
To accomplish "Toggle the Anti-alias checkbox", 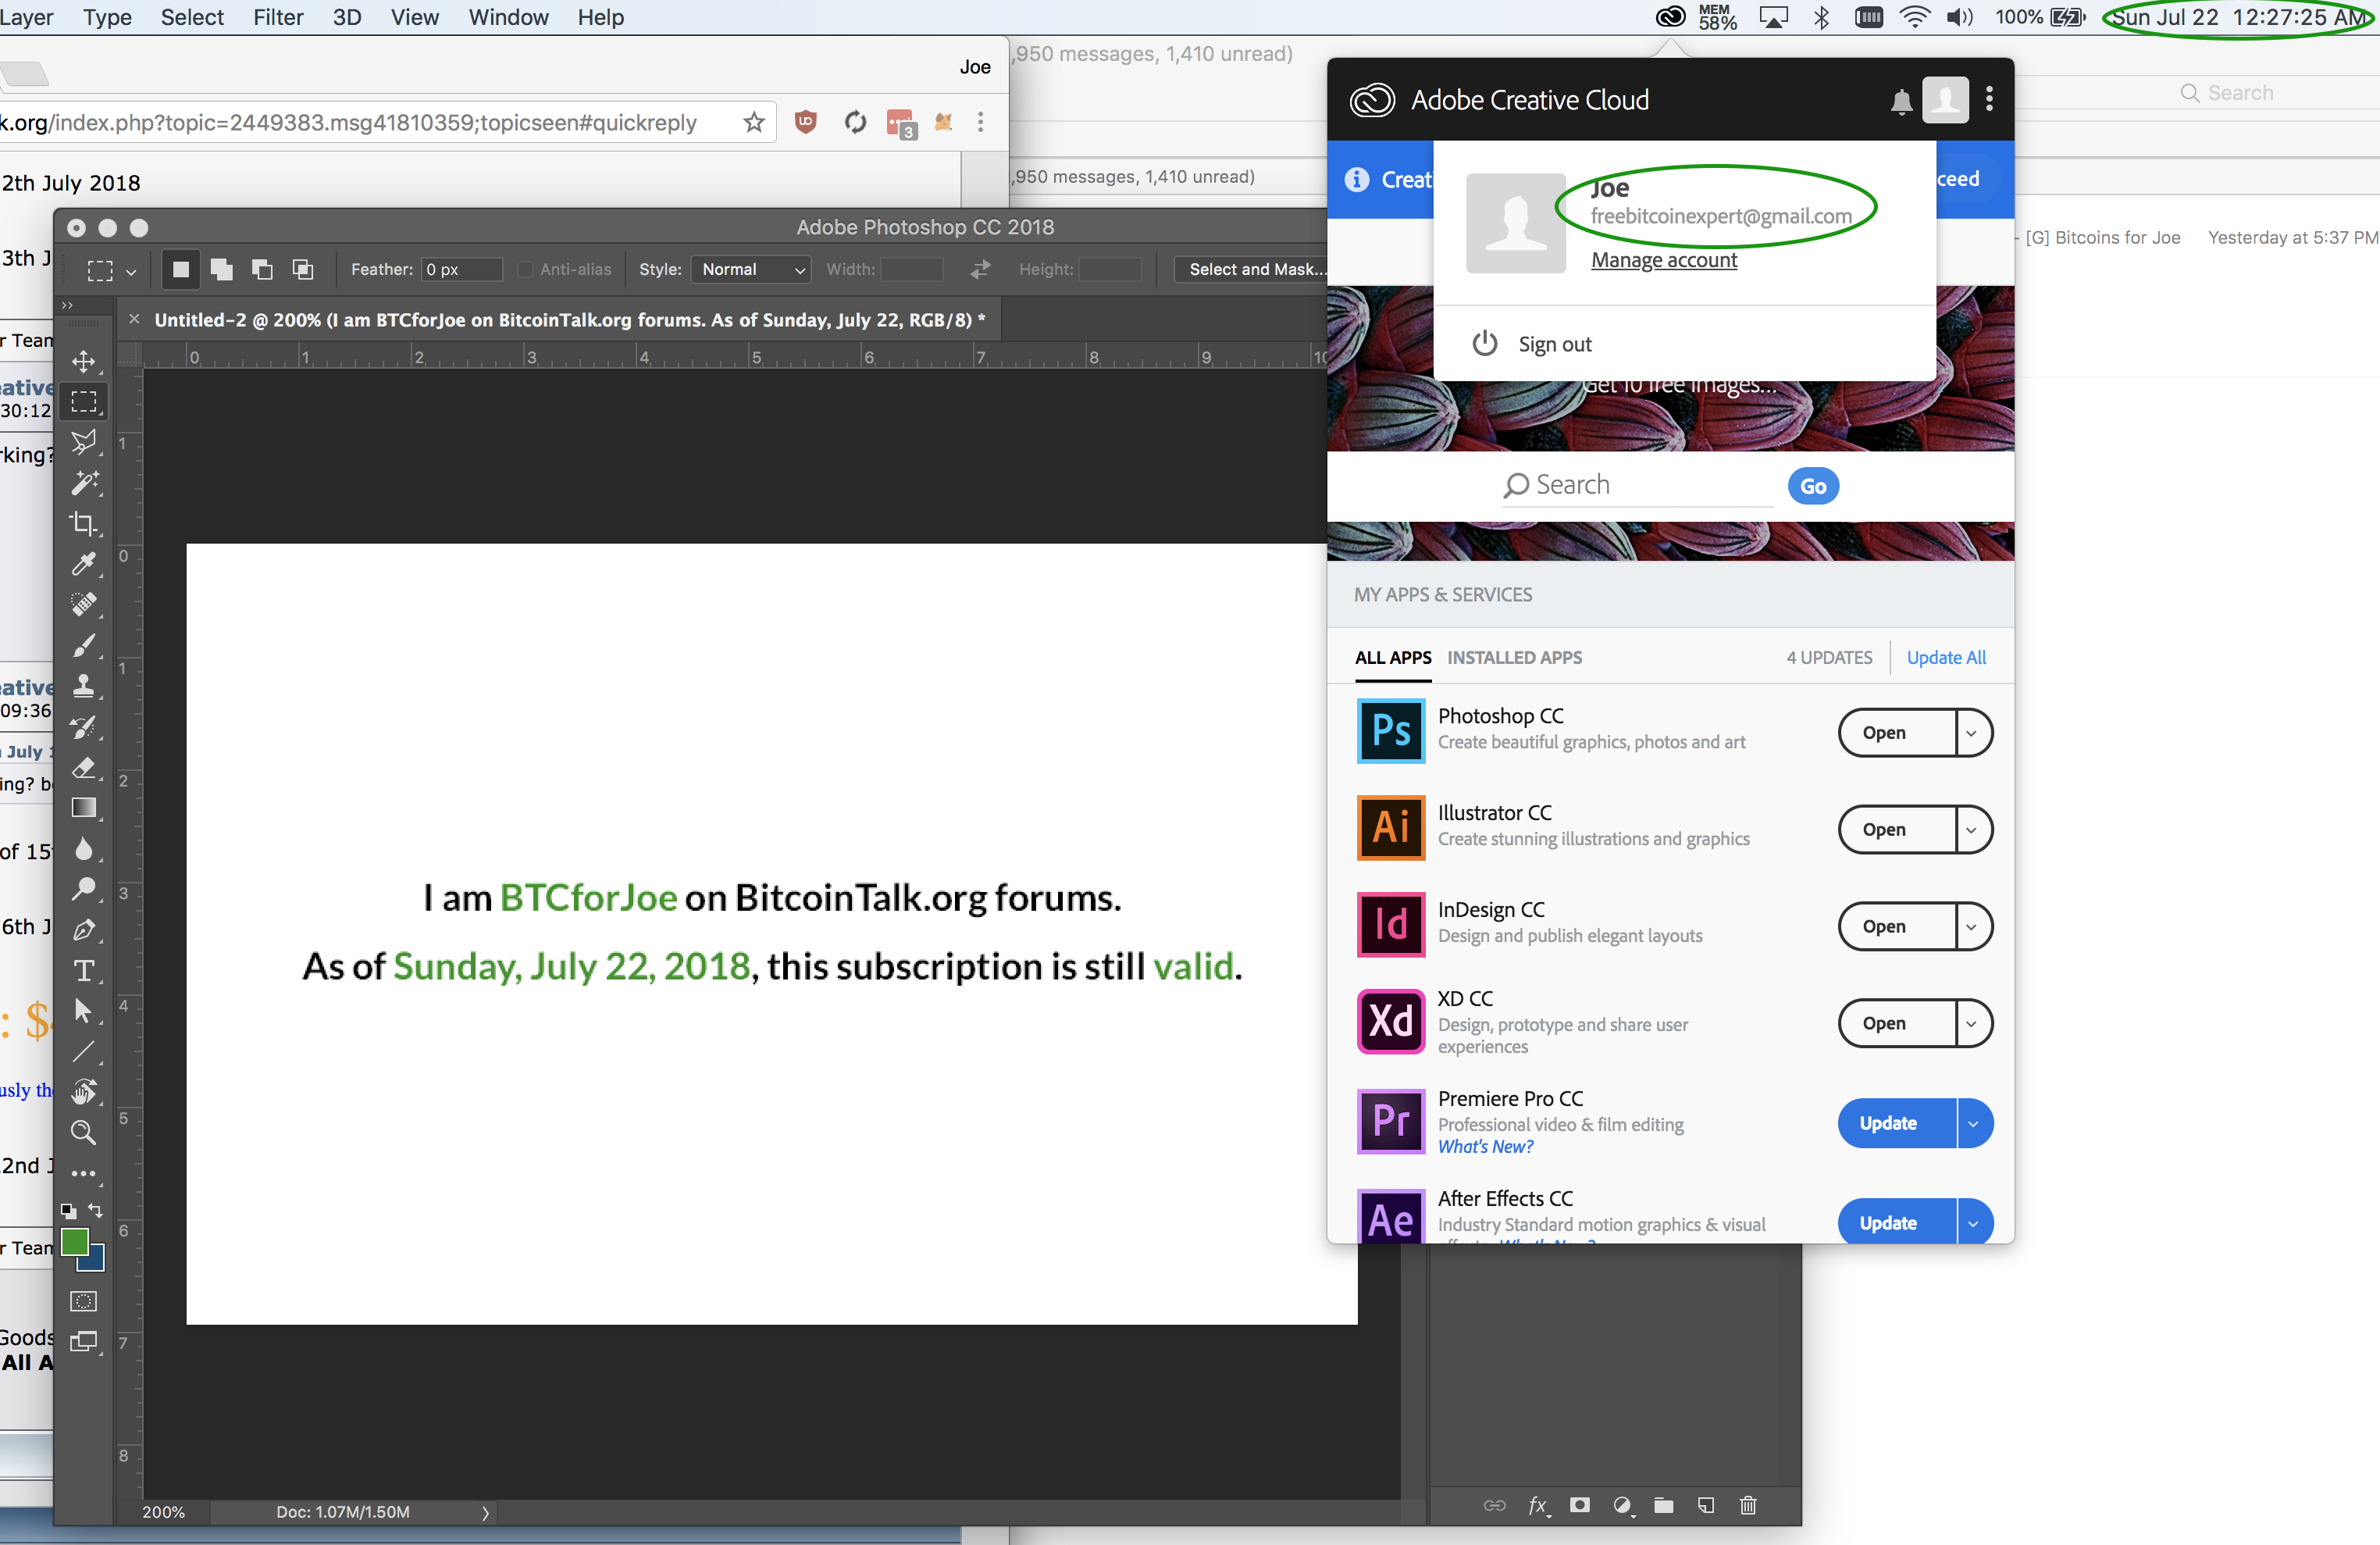I will [x=525, y=269].
